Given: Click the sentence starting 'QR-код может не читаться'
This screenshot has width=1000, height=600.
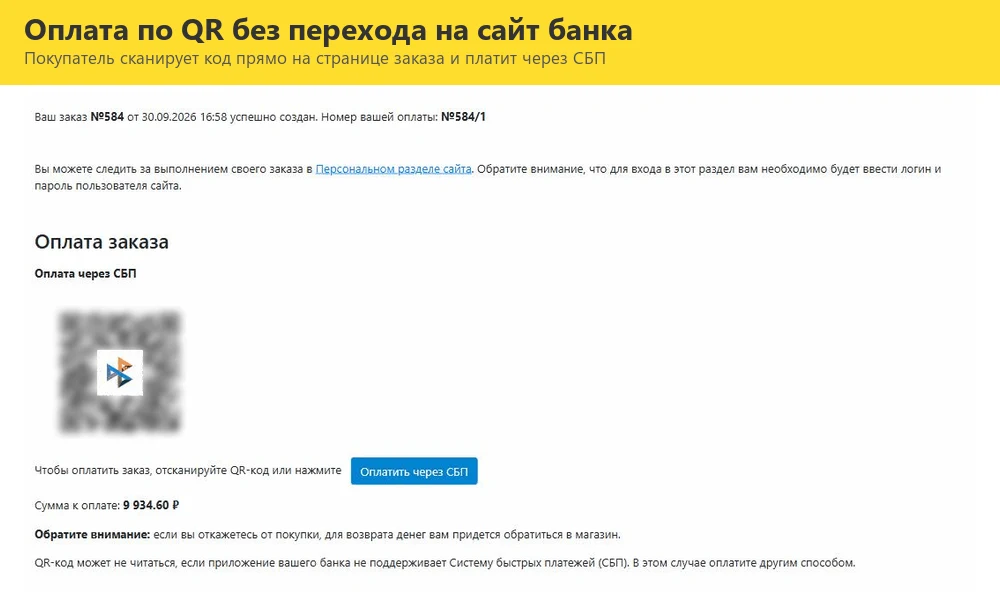Looking at the screenshot, I should pos(445,563).
